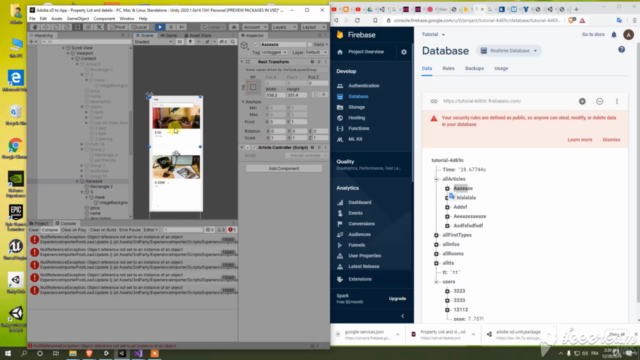Click the Add Component button
The width and height of the screenshot is (640, 360).
(284, 168)
